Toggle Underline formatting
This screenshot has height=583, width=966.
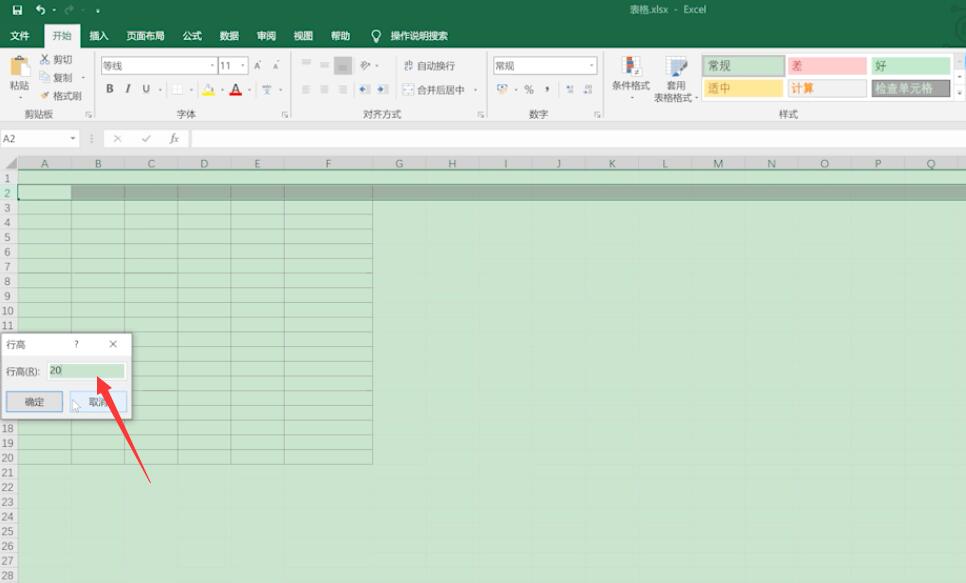146,89
